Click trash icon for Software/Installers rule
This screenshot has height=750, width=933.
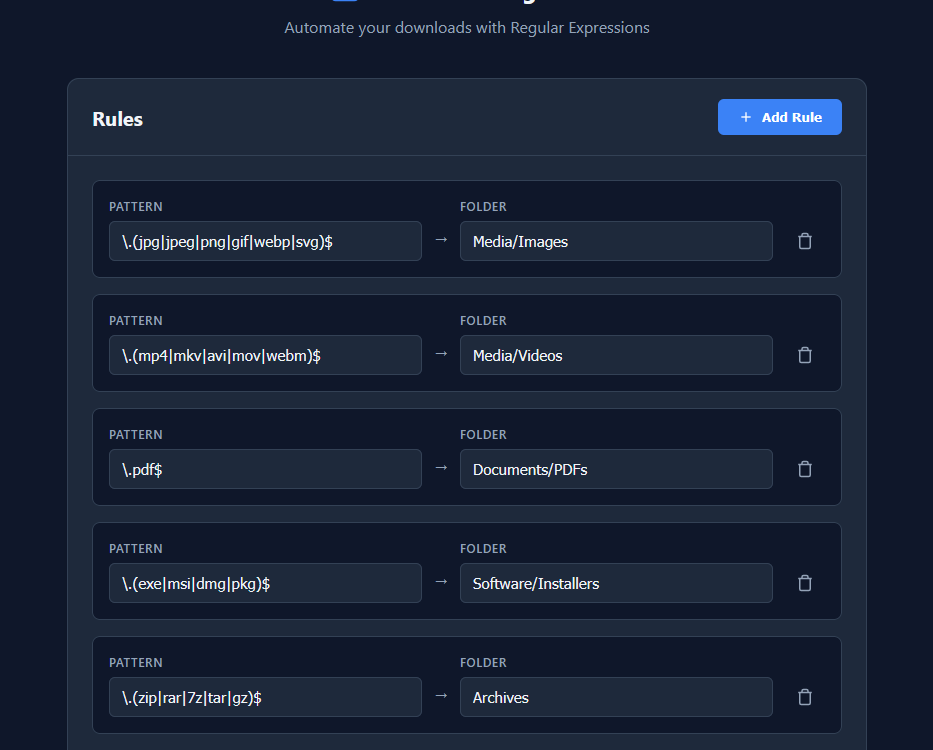click(x=805, y=583)
